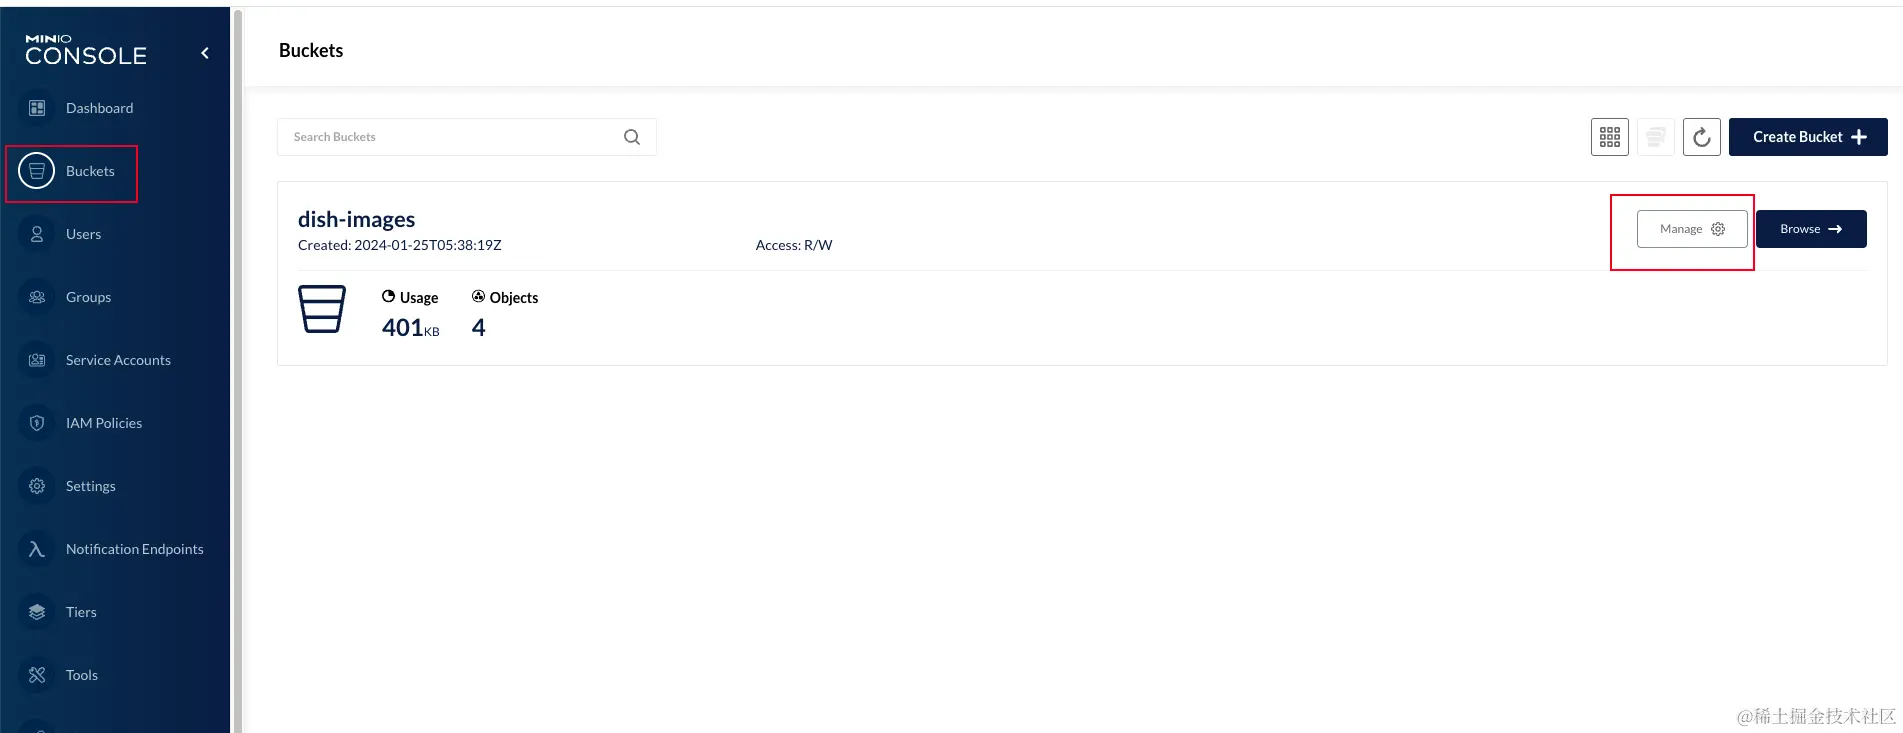This screenshot has height=733, width=1903.
Task: Click the objects count 4
Action: pos(478,327)
